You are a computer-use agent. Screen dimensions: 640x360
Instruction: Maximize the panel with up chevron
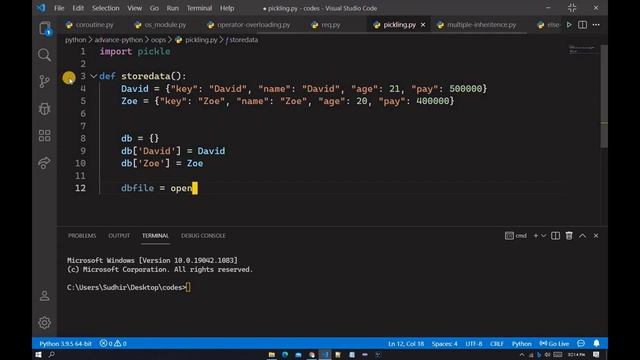point(582,236)
